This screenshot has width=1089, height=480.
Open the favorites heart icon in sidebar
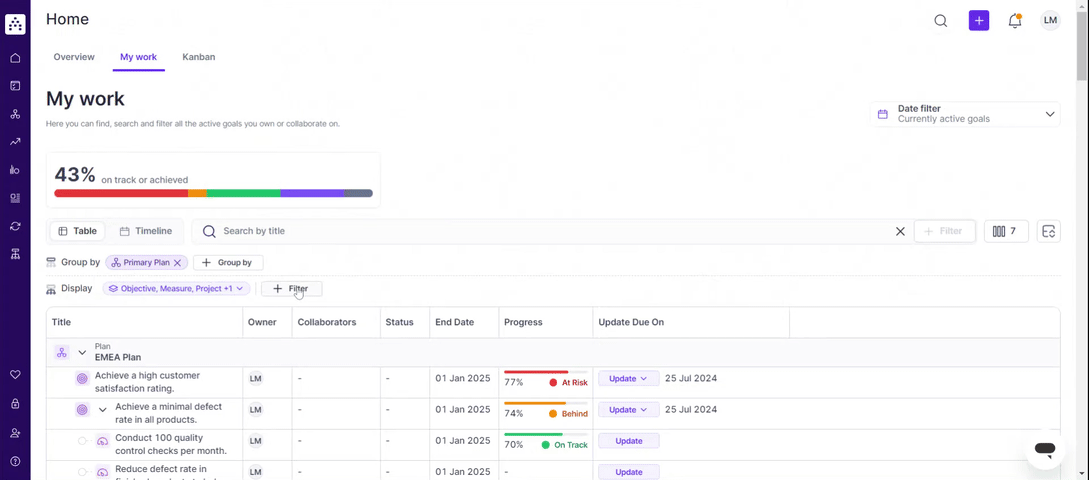click(15, 374)
